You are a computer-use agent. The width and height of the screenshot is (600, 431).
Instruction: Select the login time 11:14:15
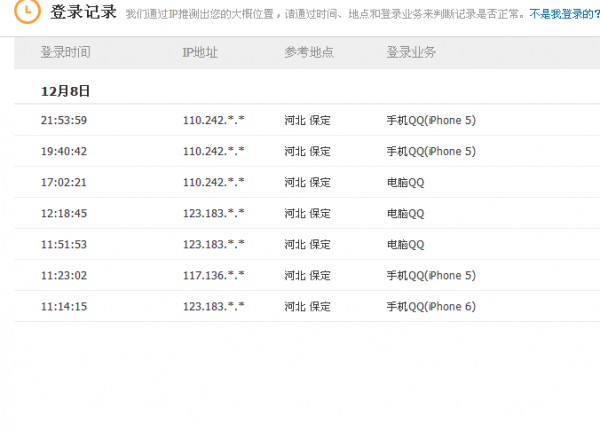64,306
